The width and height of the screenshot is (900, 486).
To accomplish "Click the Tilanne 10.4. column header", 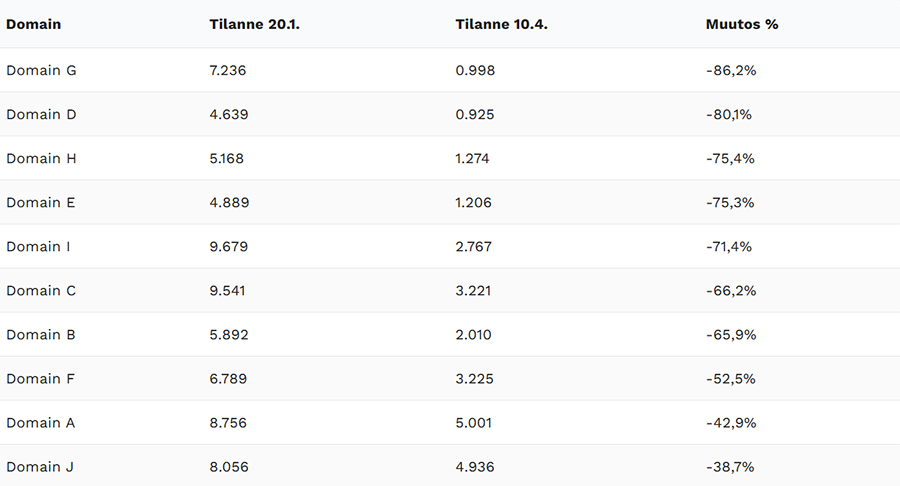I will 499,24.
